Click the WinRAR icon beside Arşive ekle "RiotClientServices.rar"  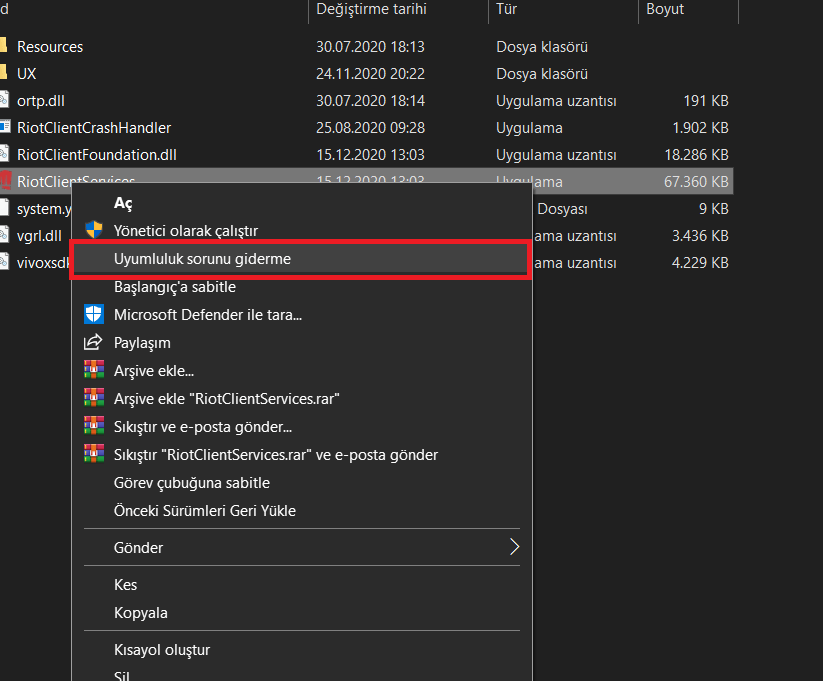pyautogui.click(x=94, y=397)
